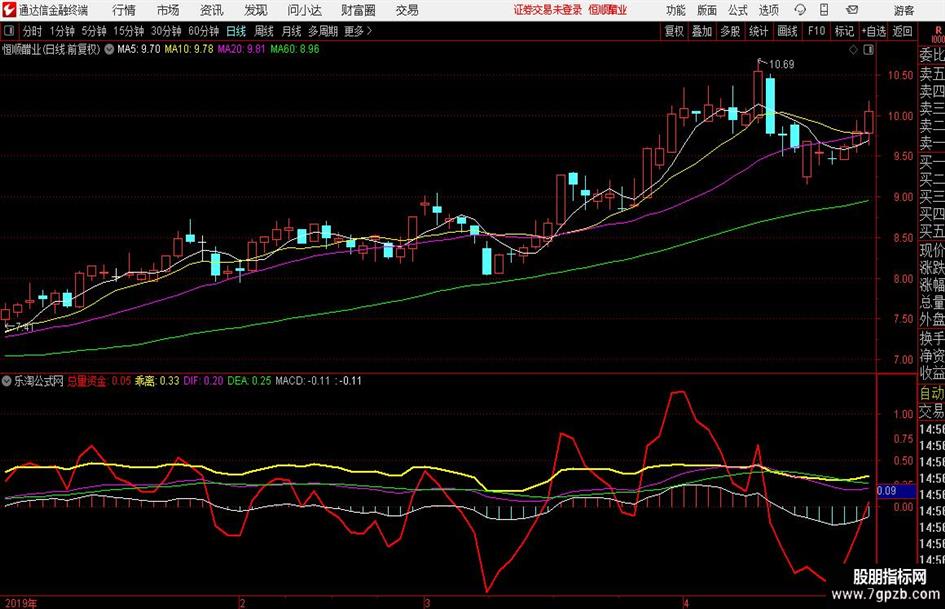945x609 pixels.
Task: Switch to 60分钟 period tab
Action: (203, 31)
